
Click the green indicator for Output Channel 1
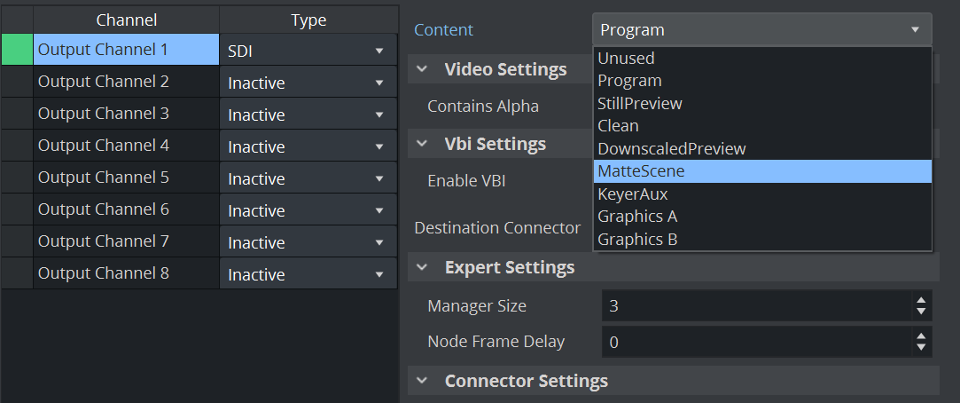(17, 50)
